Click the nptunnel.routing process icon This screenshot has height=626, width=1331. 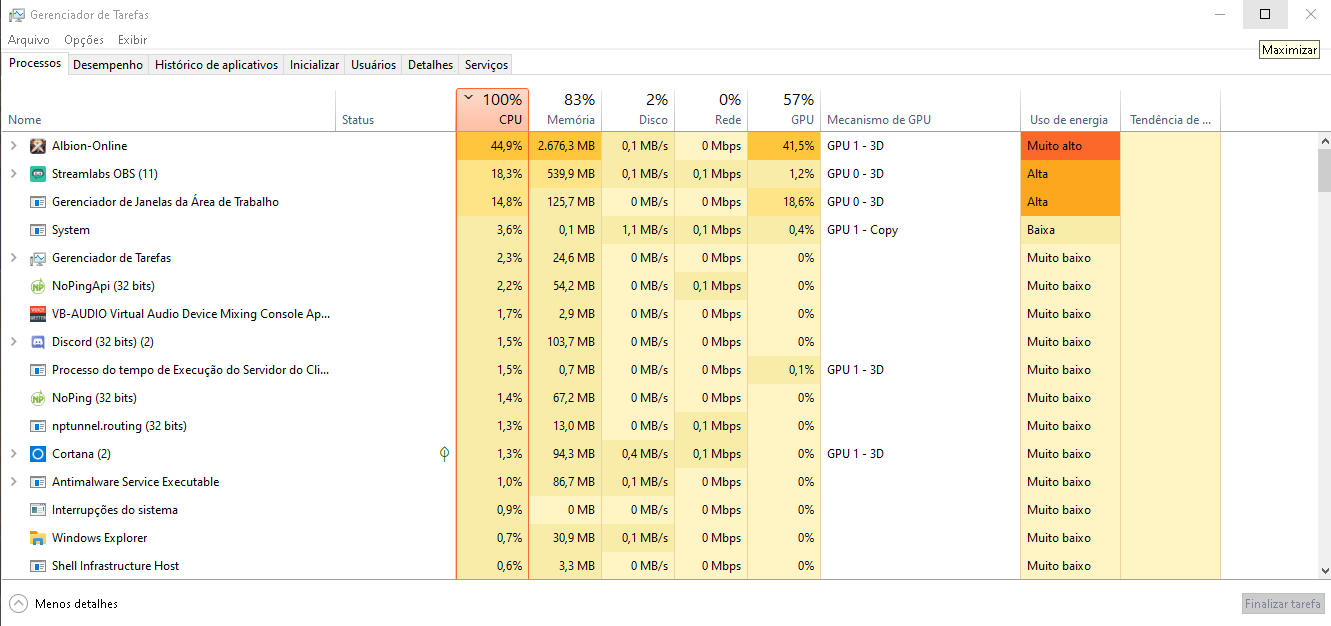[x=38, y=426]
